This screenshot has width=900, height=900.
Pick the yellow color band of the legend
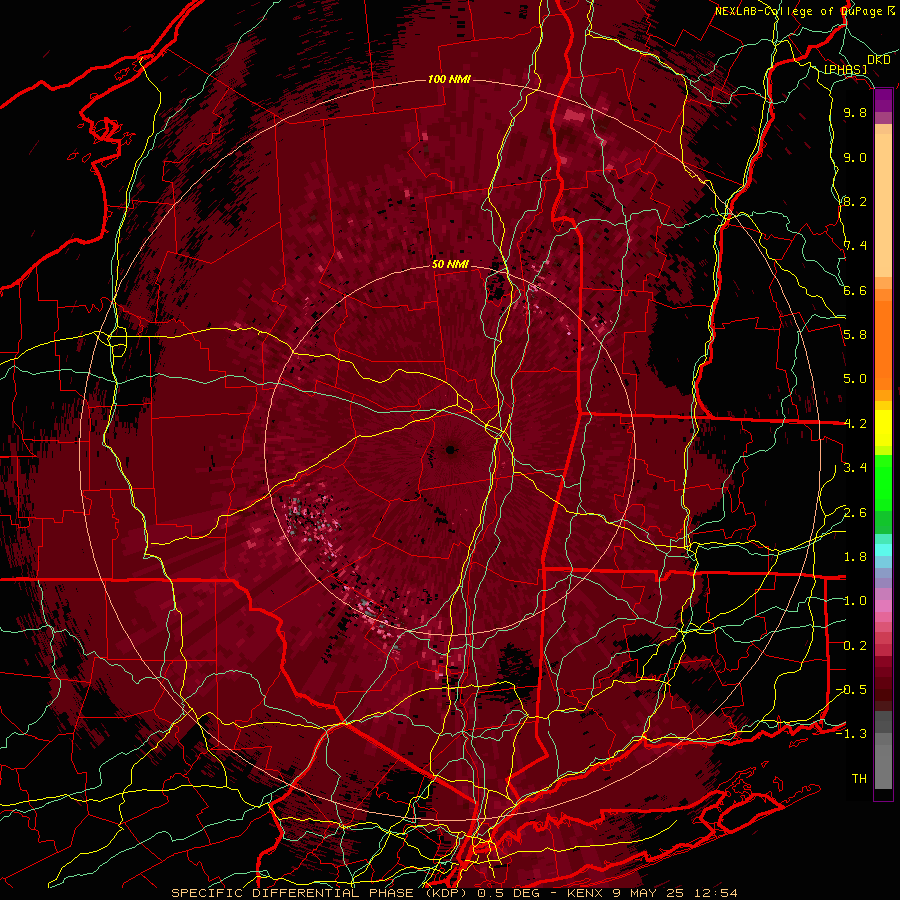[883, 428]
